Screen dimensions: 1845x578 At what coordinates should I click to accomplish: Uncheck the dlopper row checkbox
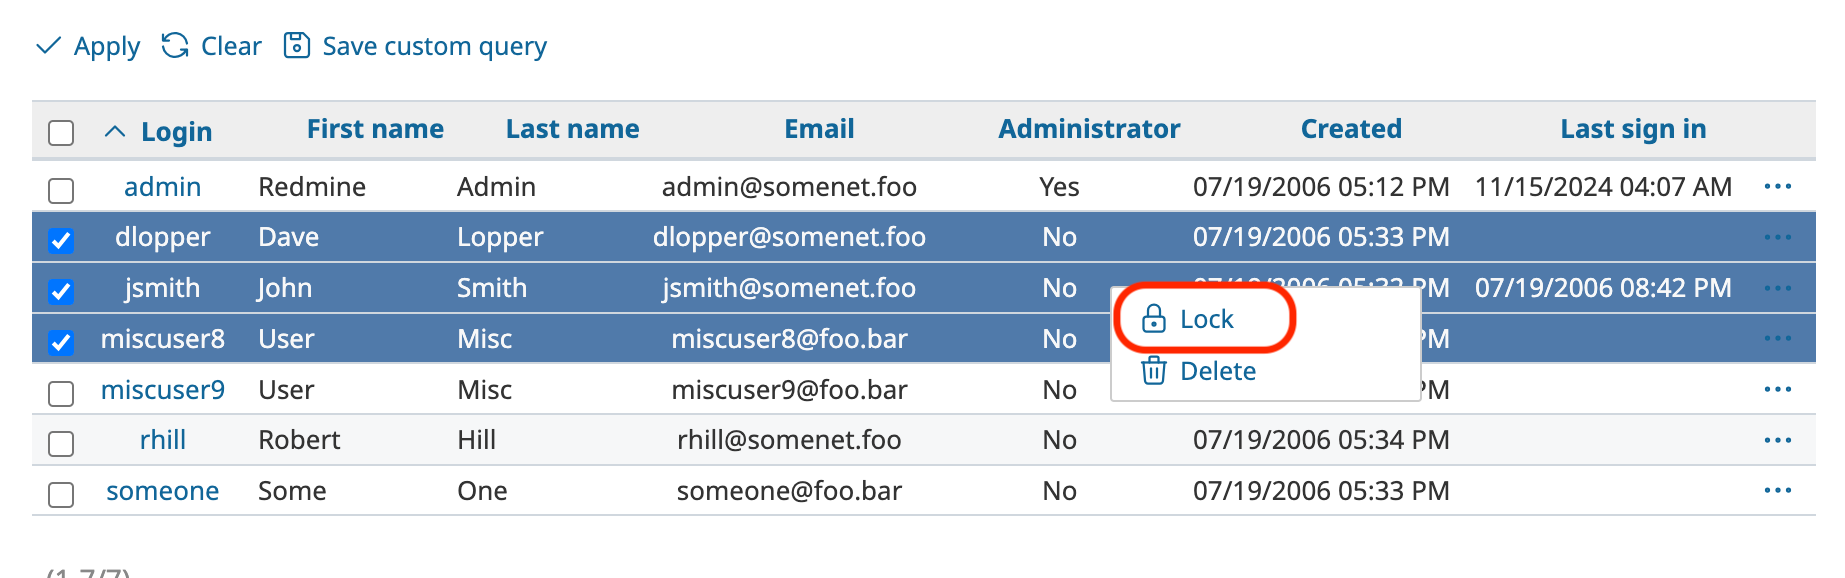coord(60,237)
